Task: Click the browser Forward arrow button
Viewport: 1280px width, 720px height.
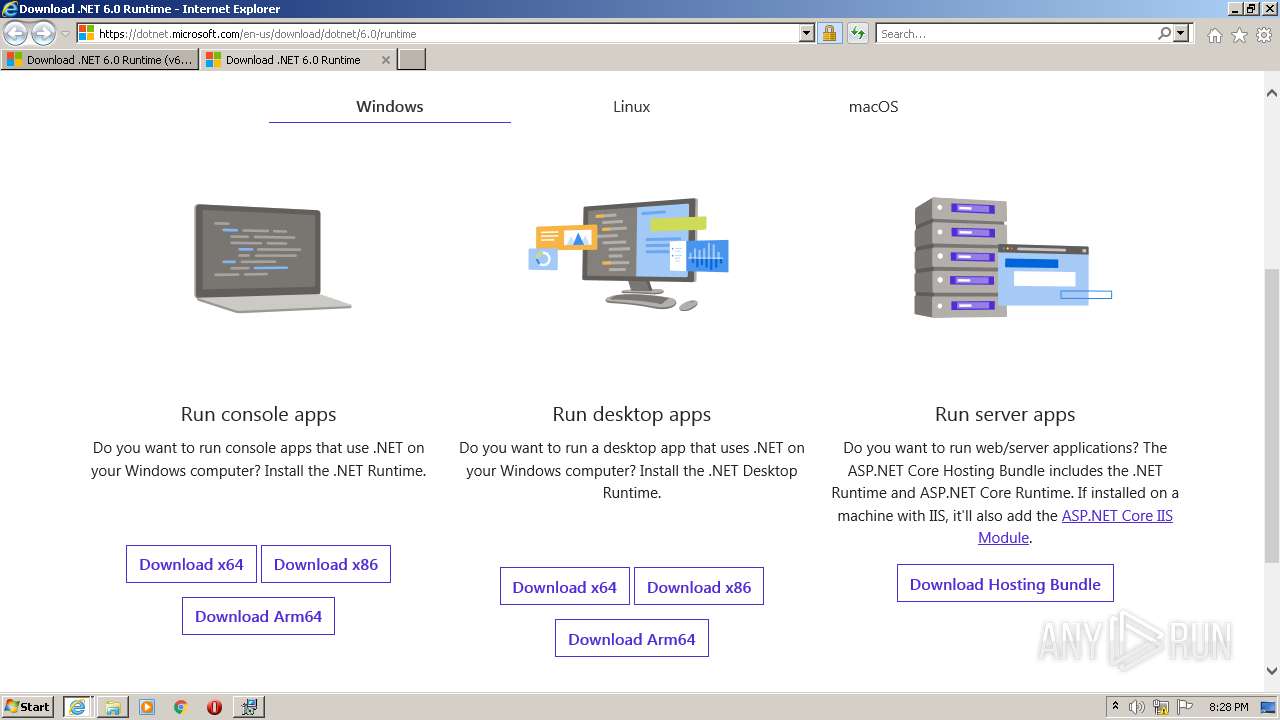Action: coord(43,33)
